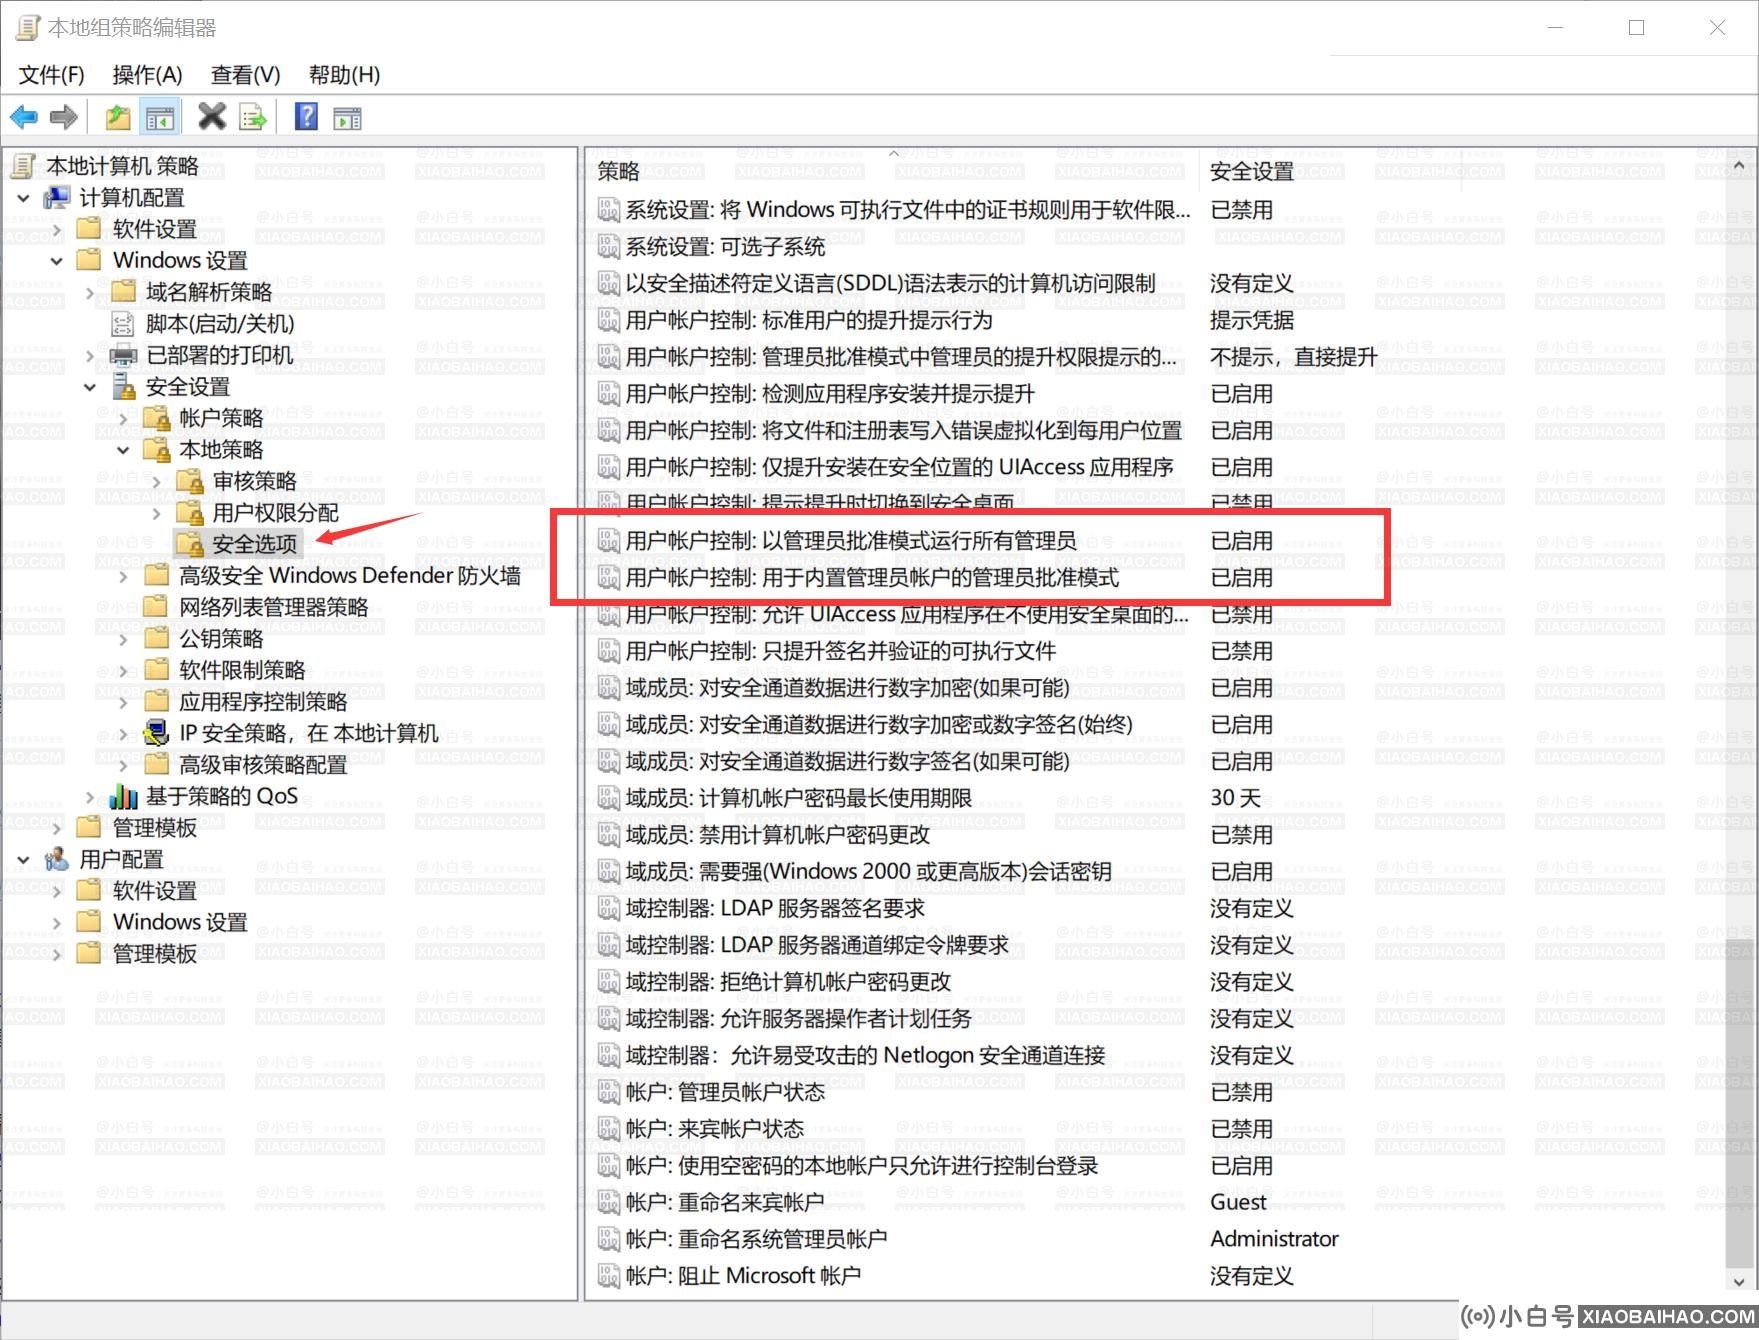The width and height of the screenshot is (1759, 1340).
Task: Select policy 用户帐户控制: 检测应用程序安装并提示提升
Action: click(830, 394)
